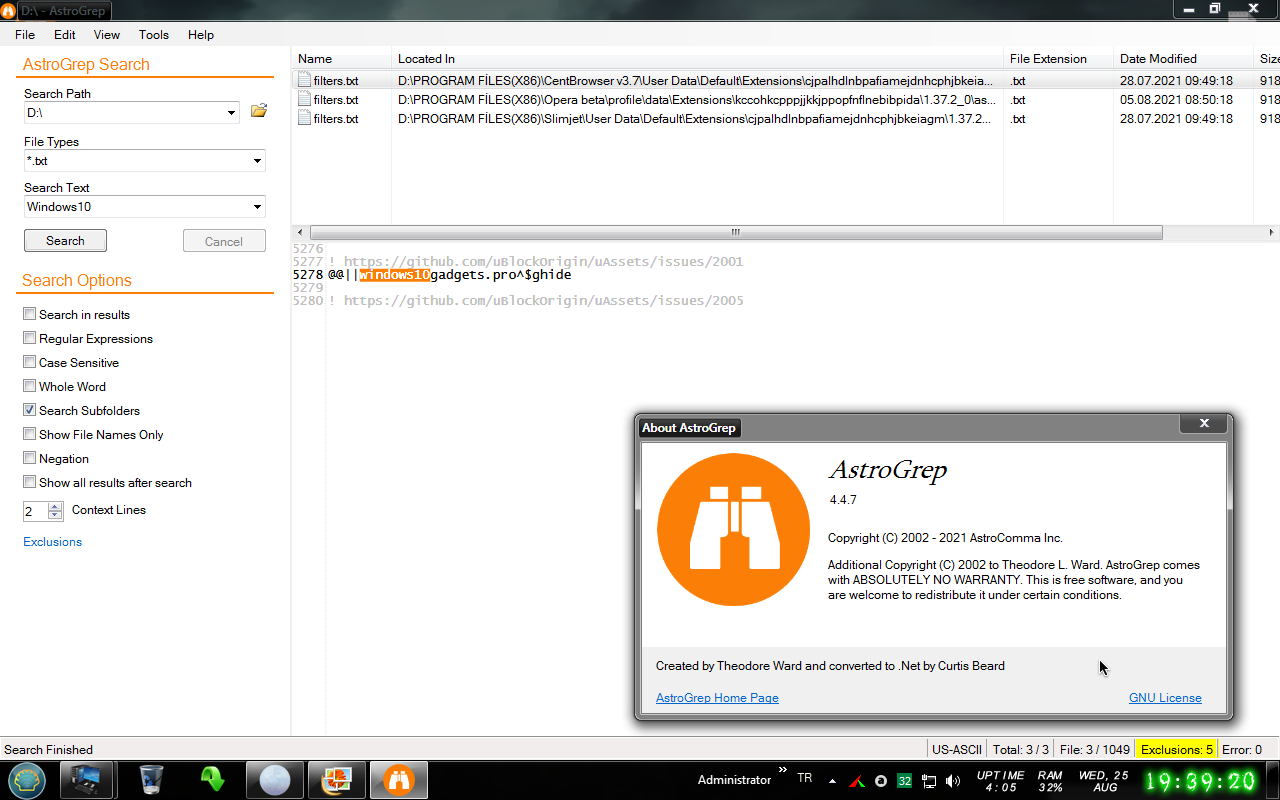Click the results horizontal scrollbar thumb
1280x800 pixels.
pos(735,232)
